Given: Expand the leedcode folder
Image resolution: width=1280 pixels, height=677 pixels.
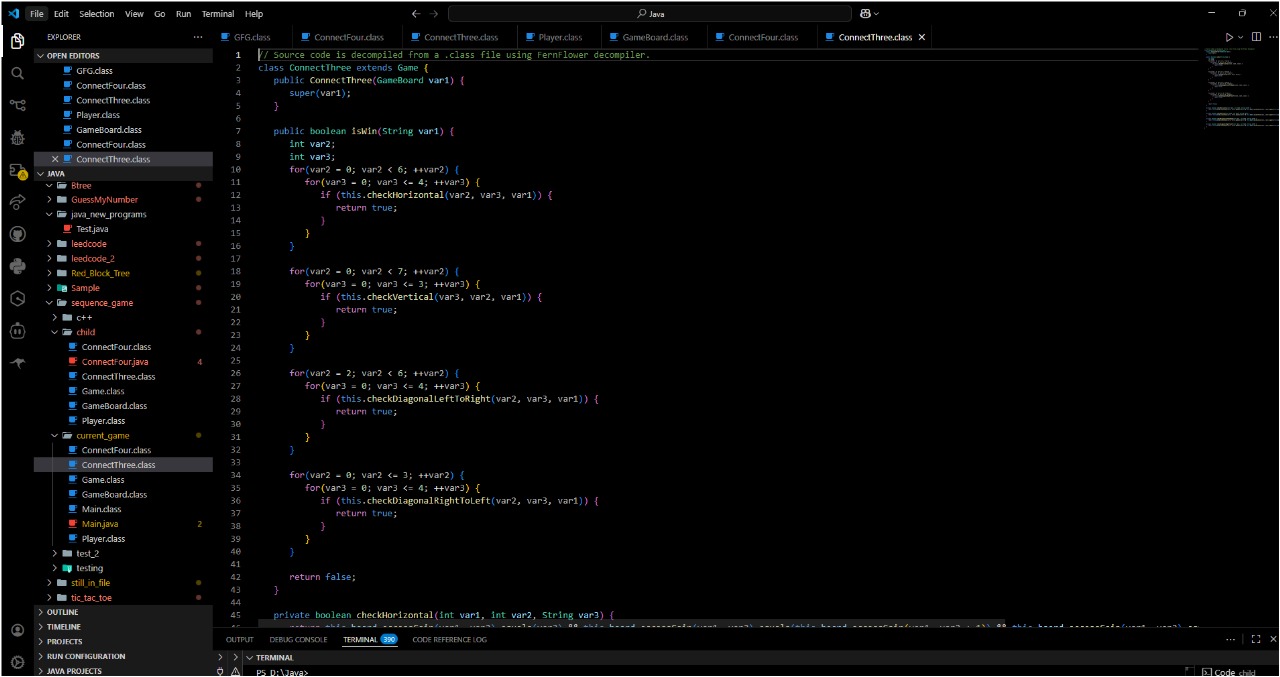Looking at the screenshot, I should [88, 244].
